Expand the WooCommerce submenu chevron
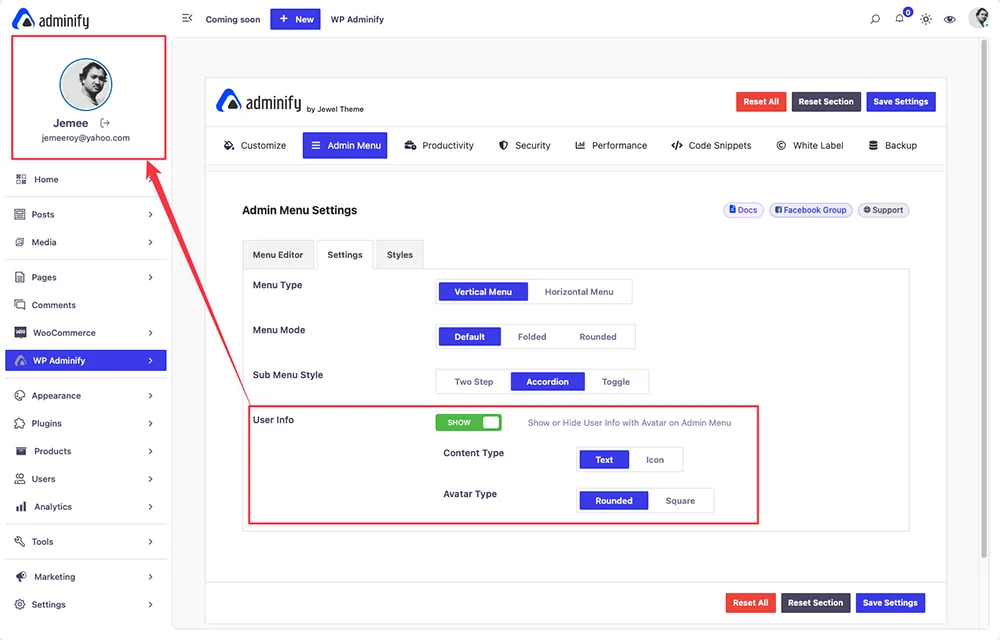1000x640 pixels. 151,333
